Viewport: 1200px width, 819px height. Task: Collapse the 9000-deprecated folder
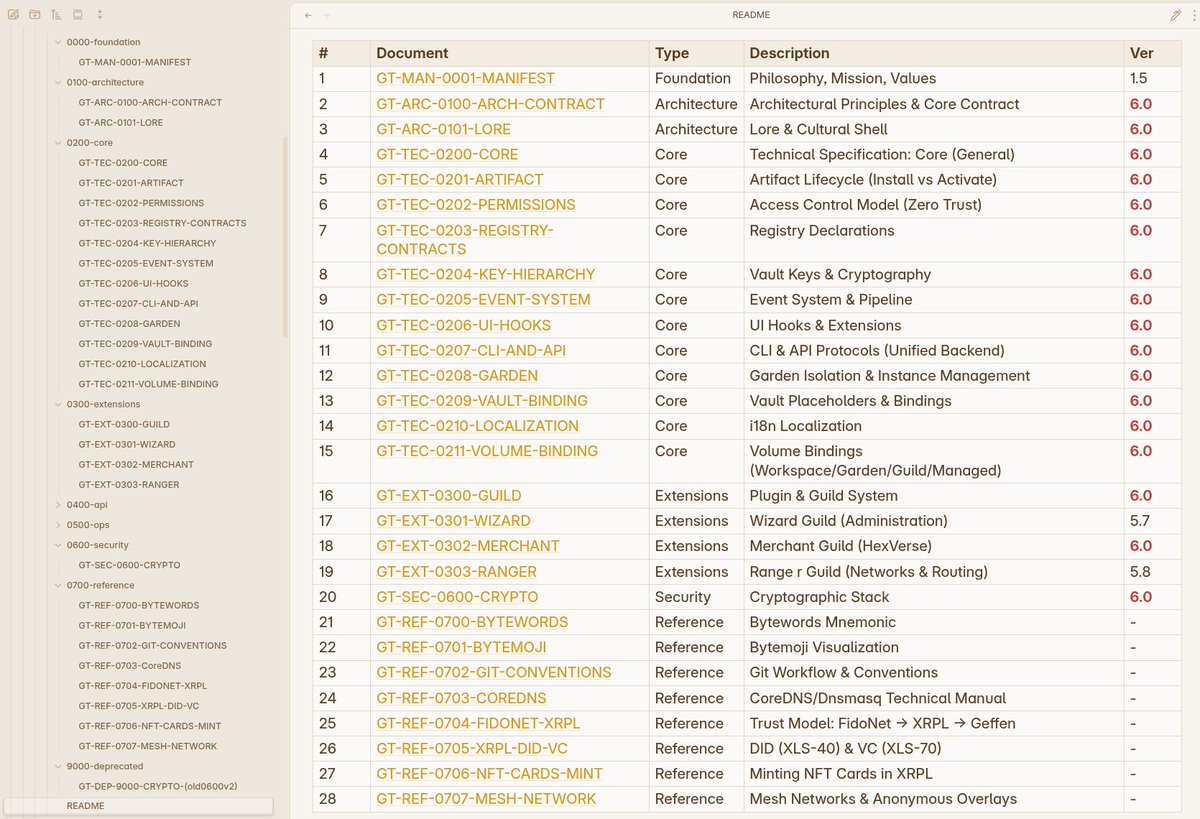click(x=57, y=766)
